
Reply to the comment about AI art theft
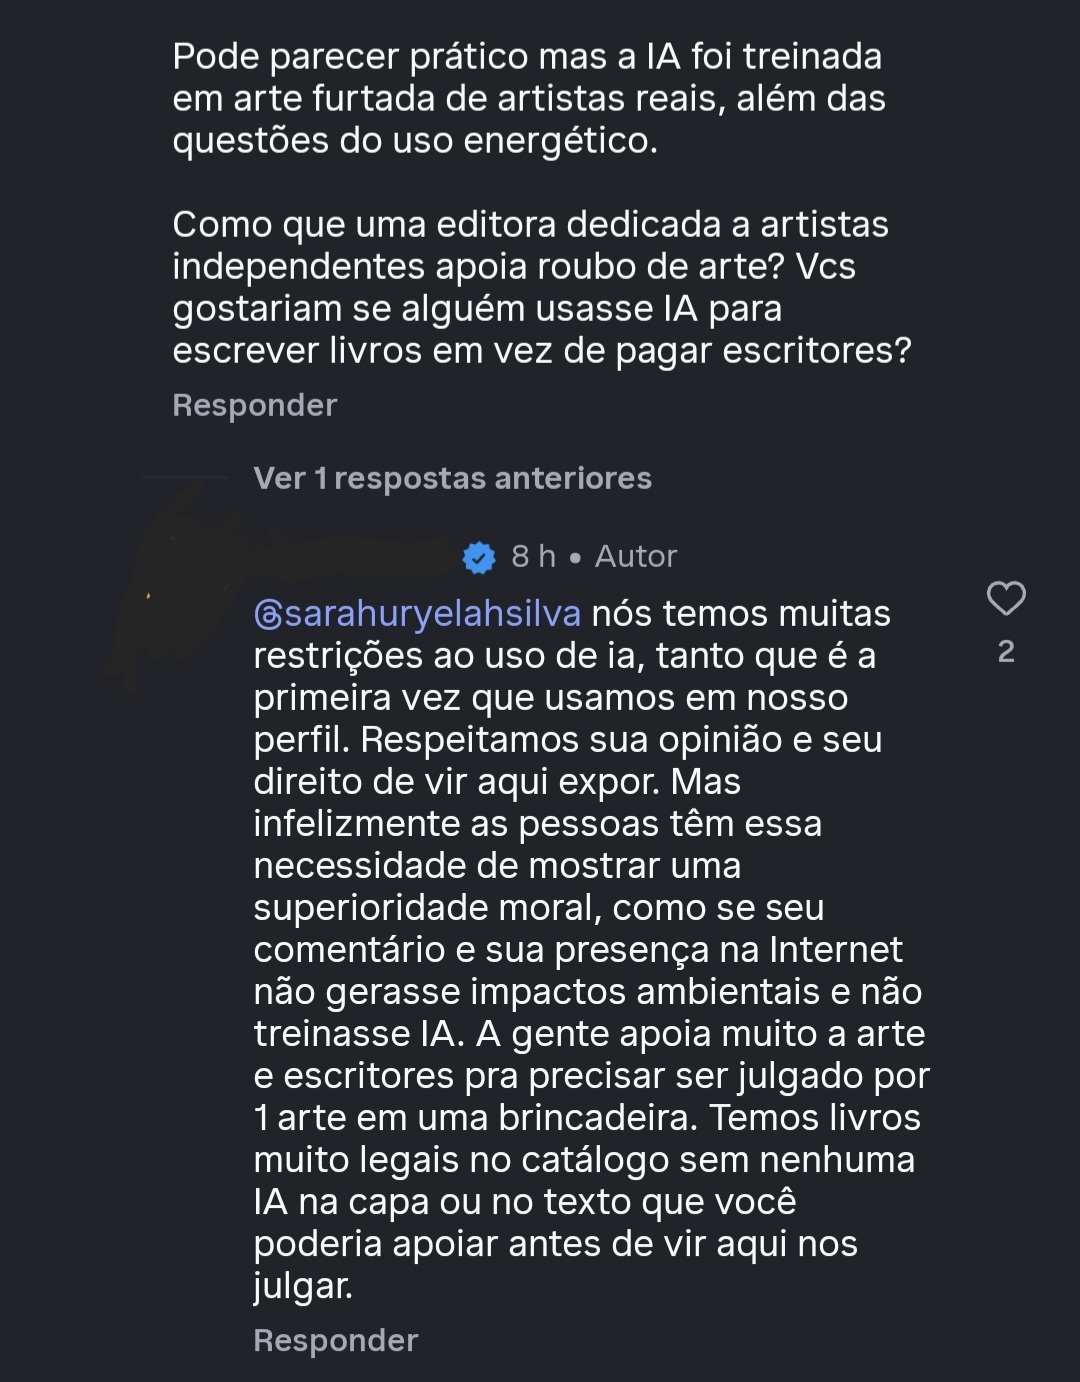(x=254, y=405)
